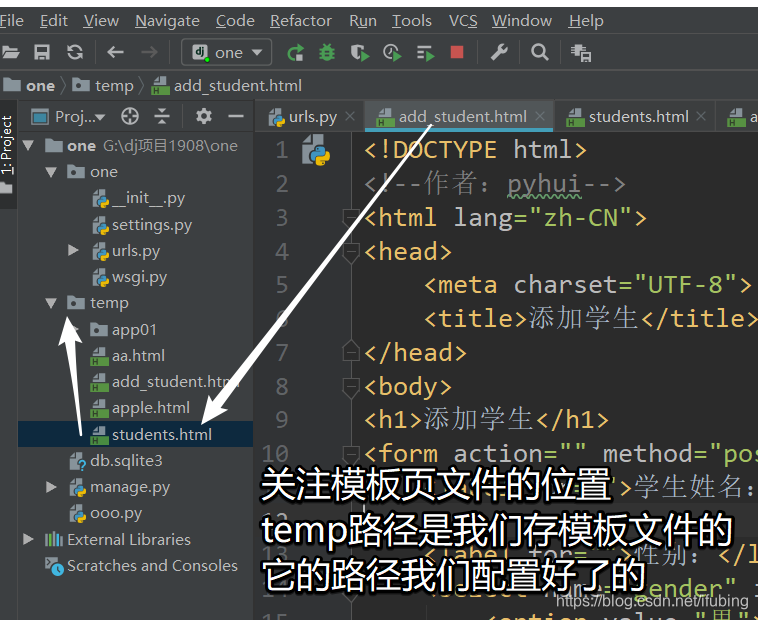Click the Profile run icon

[392, 52]
